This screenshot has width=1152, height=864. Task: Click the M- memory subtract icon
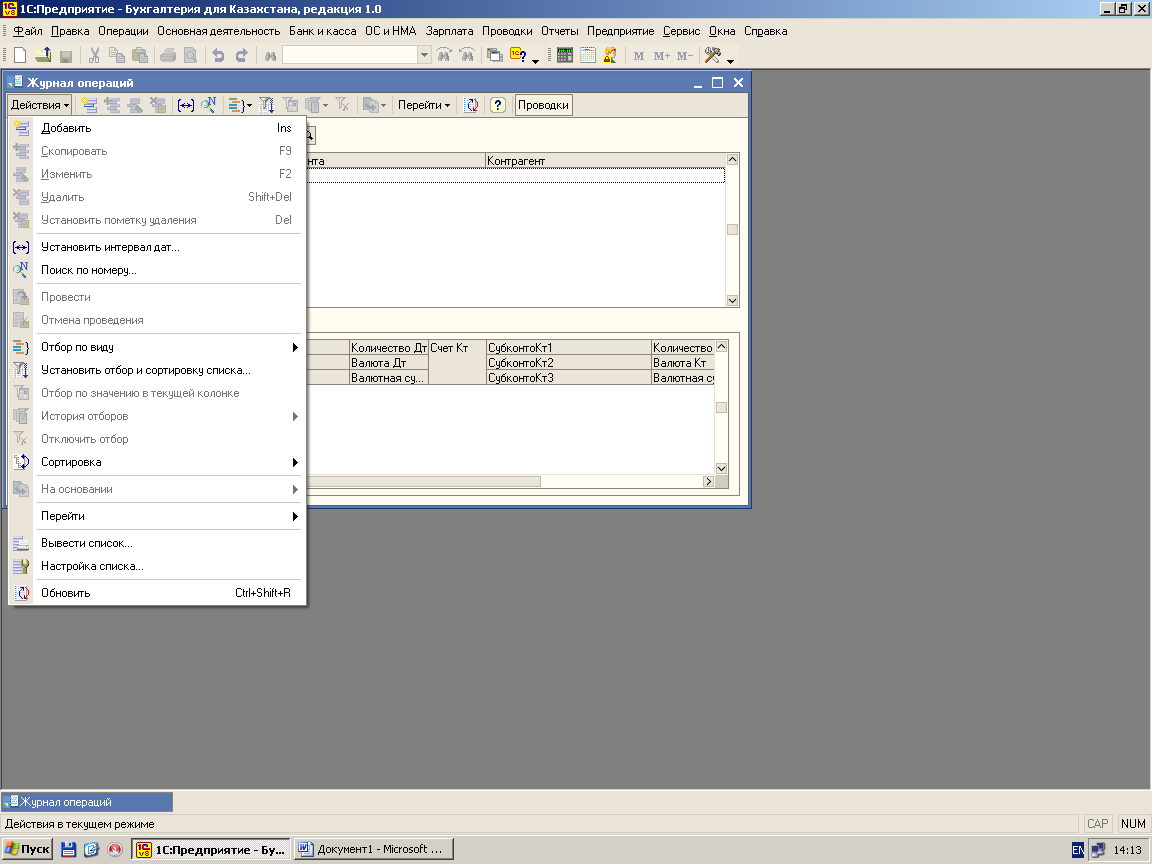click(685, 56)
